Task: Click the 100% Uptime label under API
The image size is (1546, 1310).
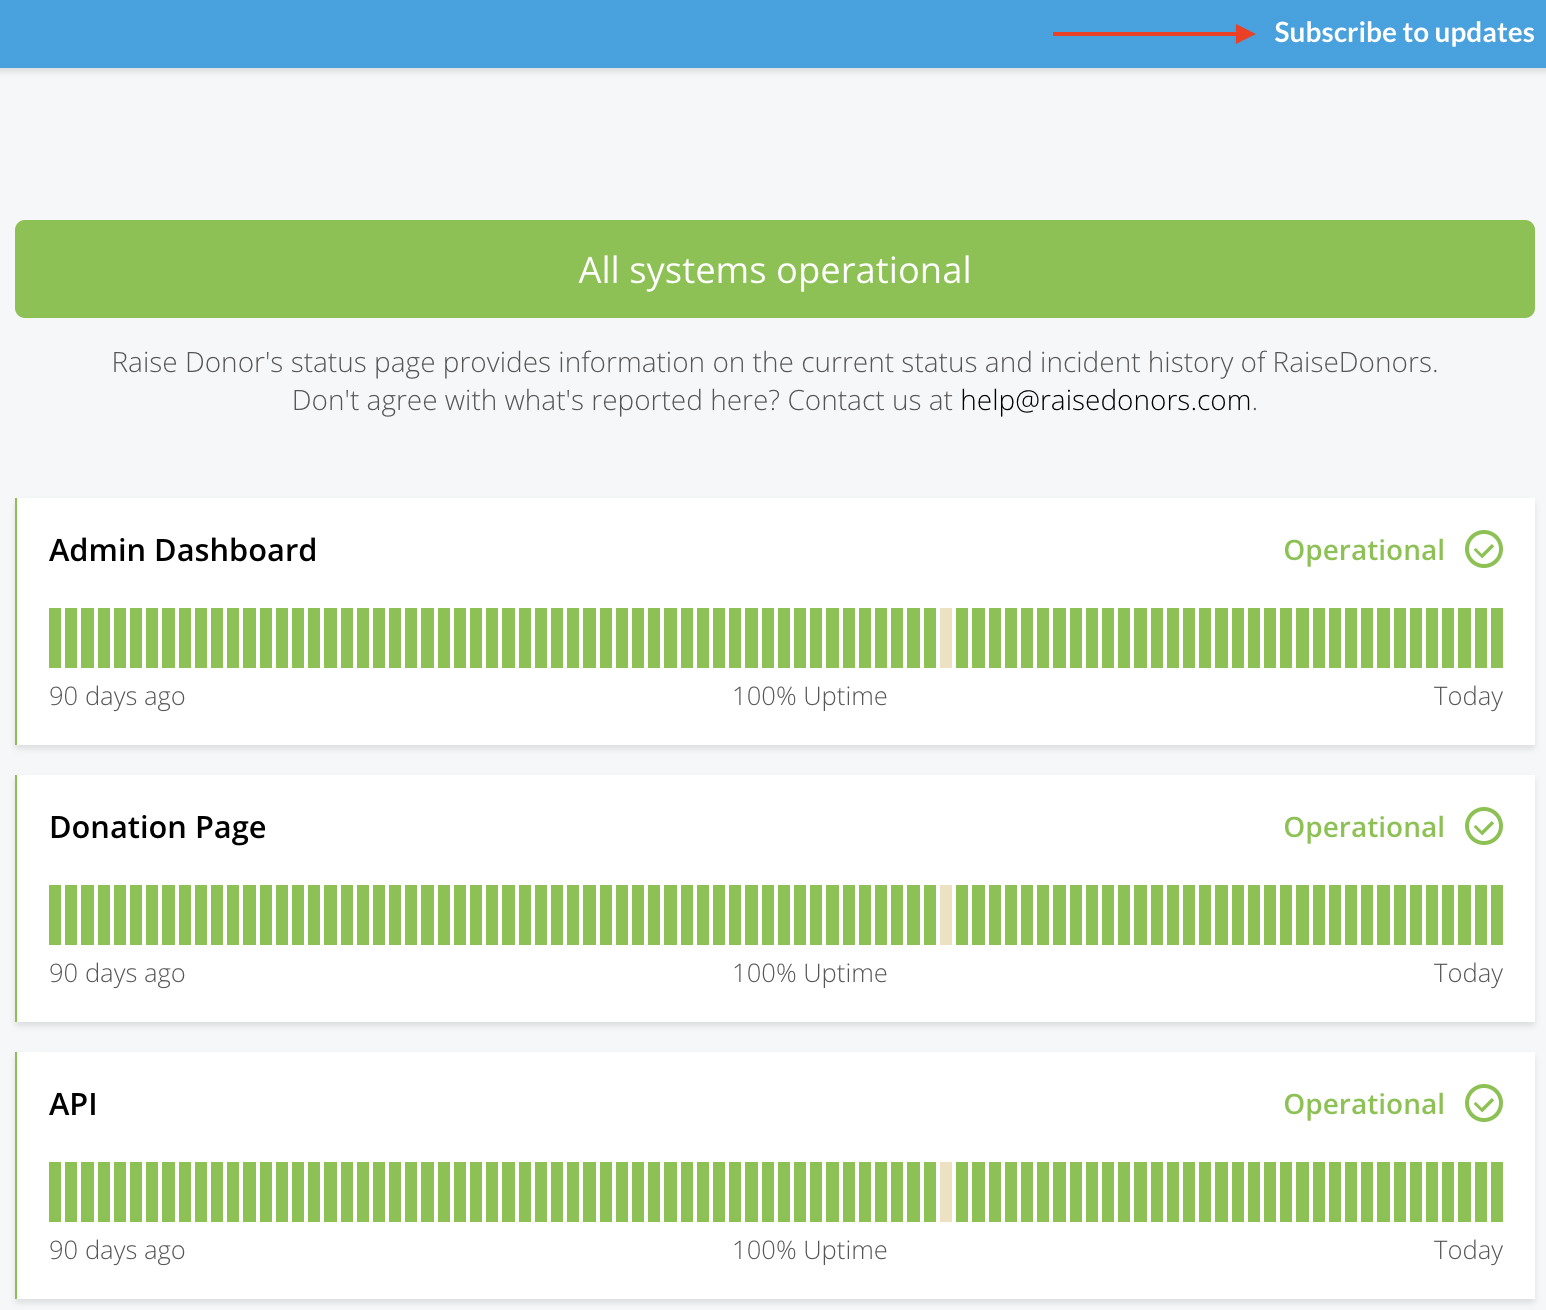Action: [x=810, y=1250]
